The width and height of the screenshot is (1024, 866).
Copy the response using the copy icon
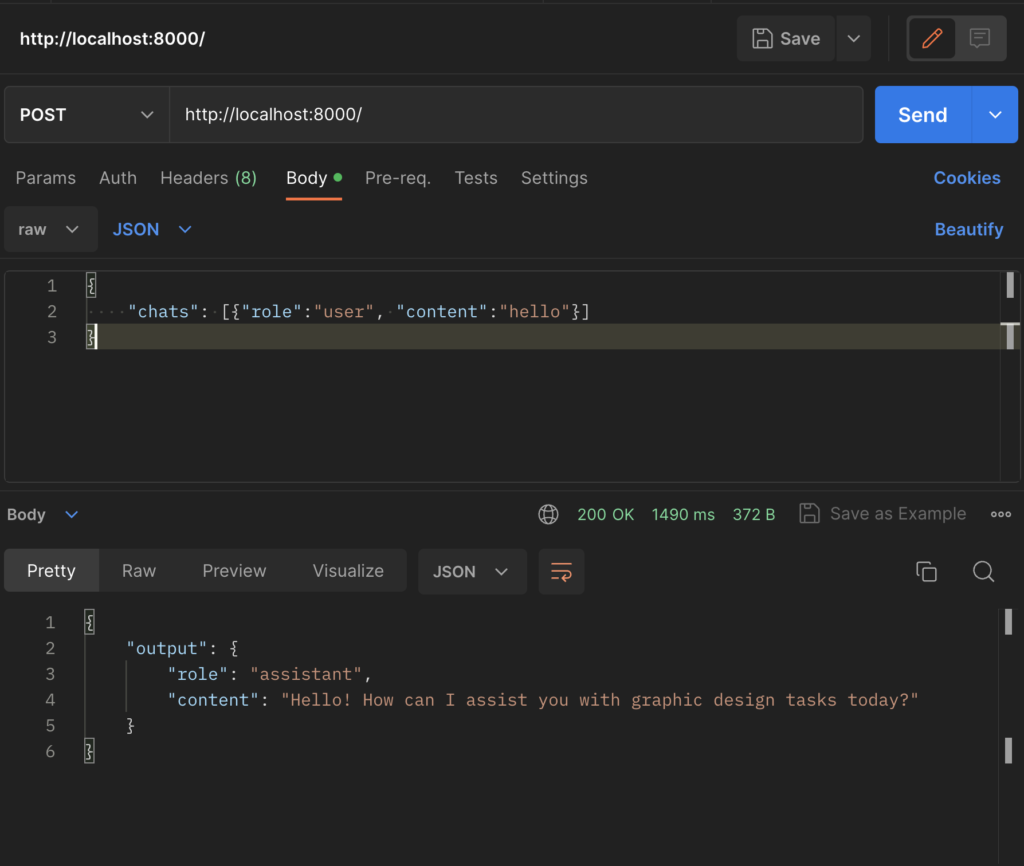tap(927, 572)
